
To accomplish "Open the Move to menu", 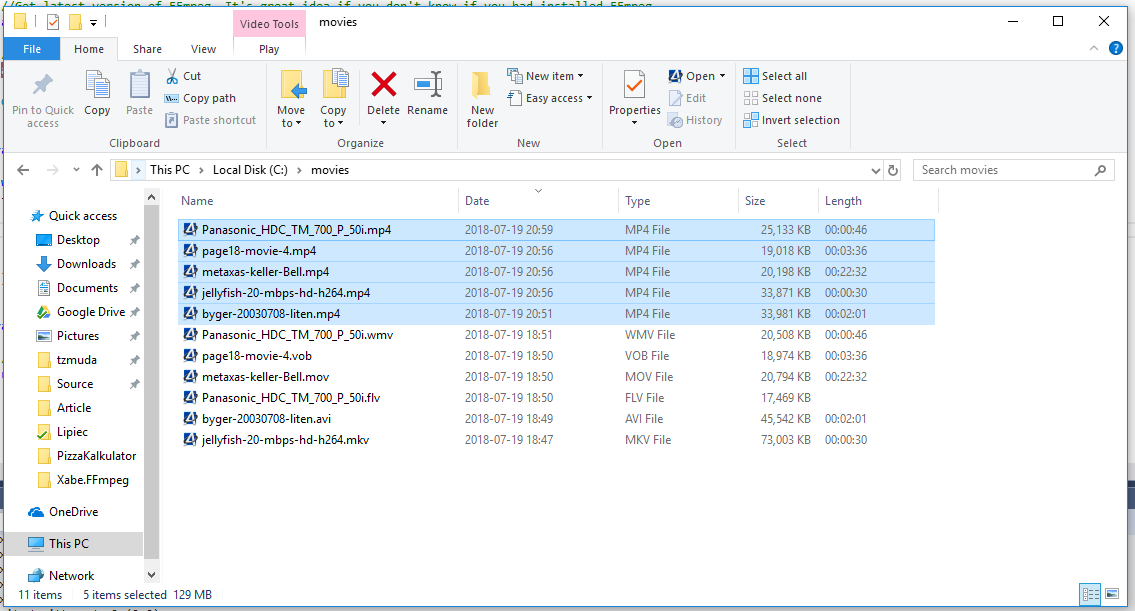I will 291,98.
